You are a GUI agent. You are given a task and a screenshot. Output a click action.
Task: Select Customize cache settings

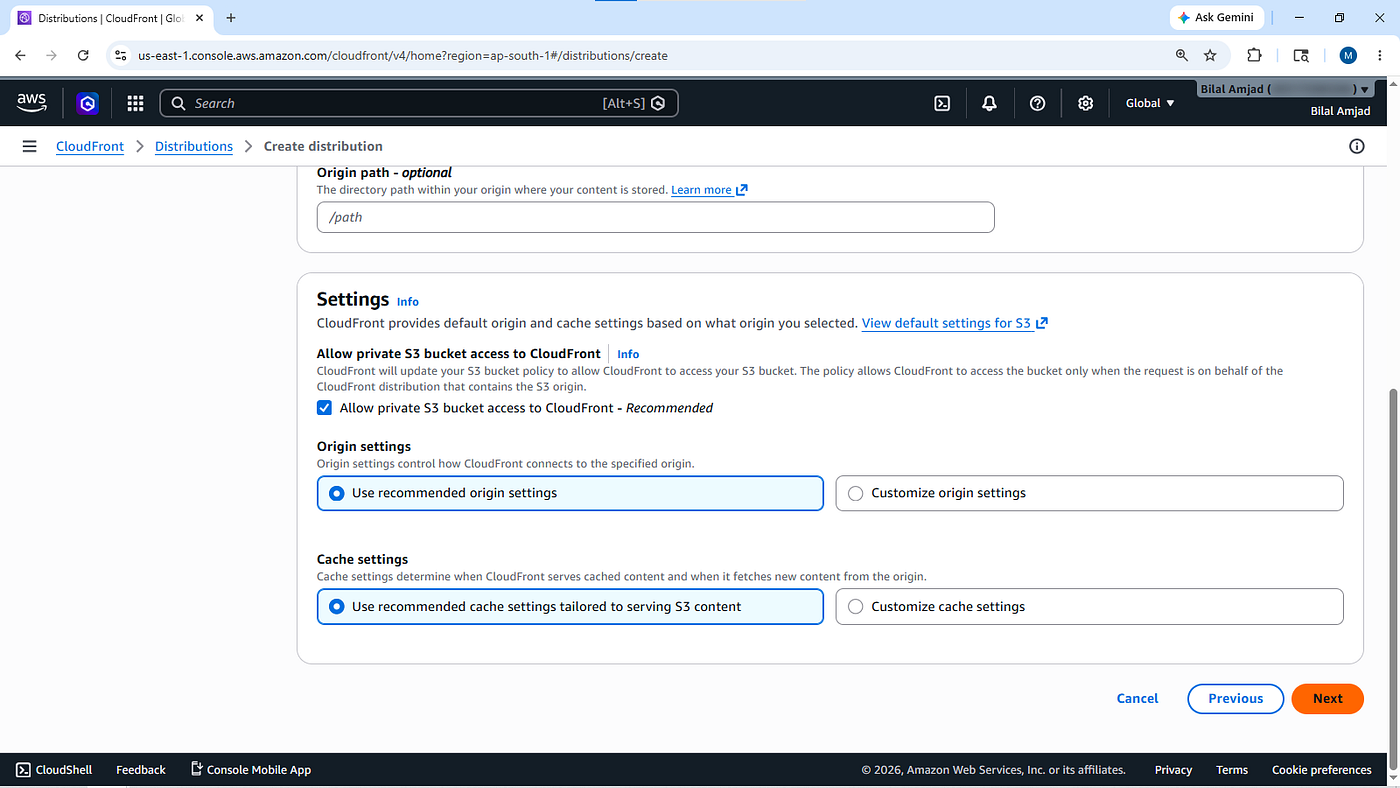(x=1089, y=607)
